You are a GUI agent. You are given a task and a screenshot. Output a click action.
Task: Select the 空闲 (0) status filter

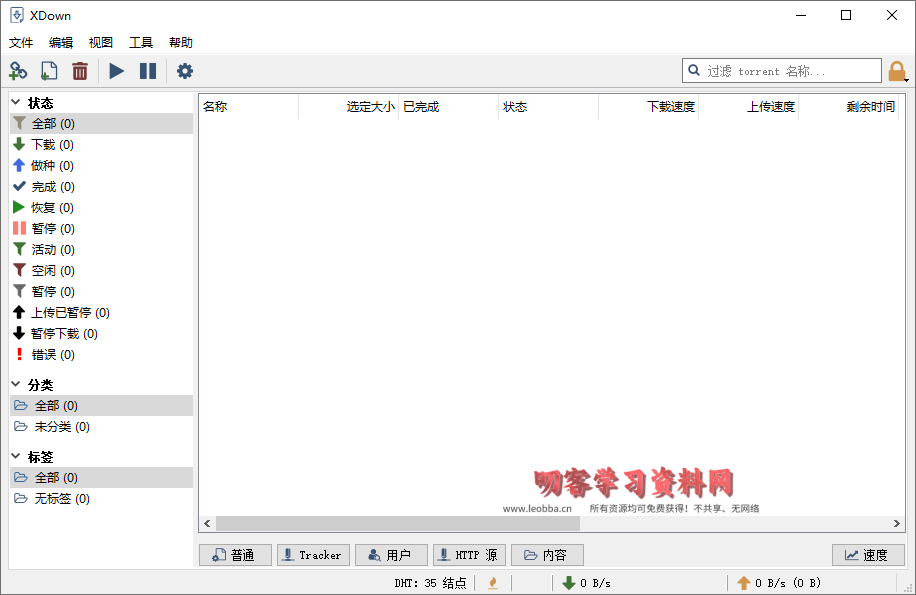click(x=102, y=271)
